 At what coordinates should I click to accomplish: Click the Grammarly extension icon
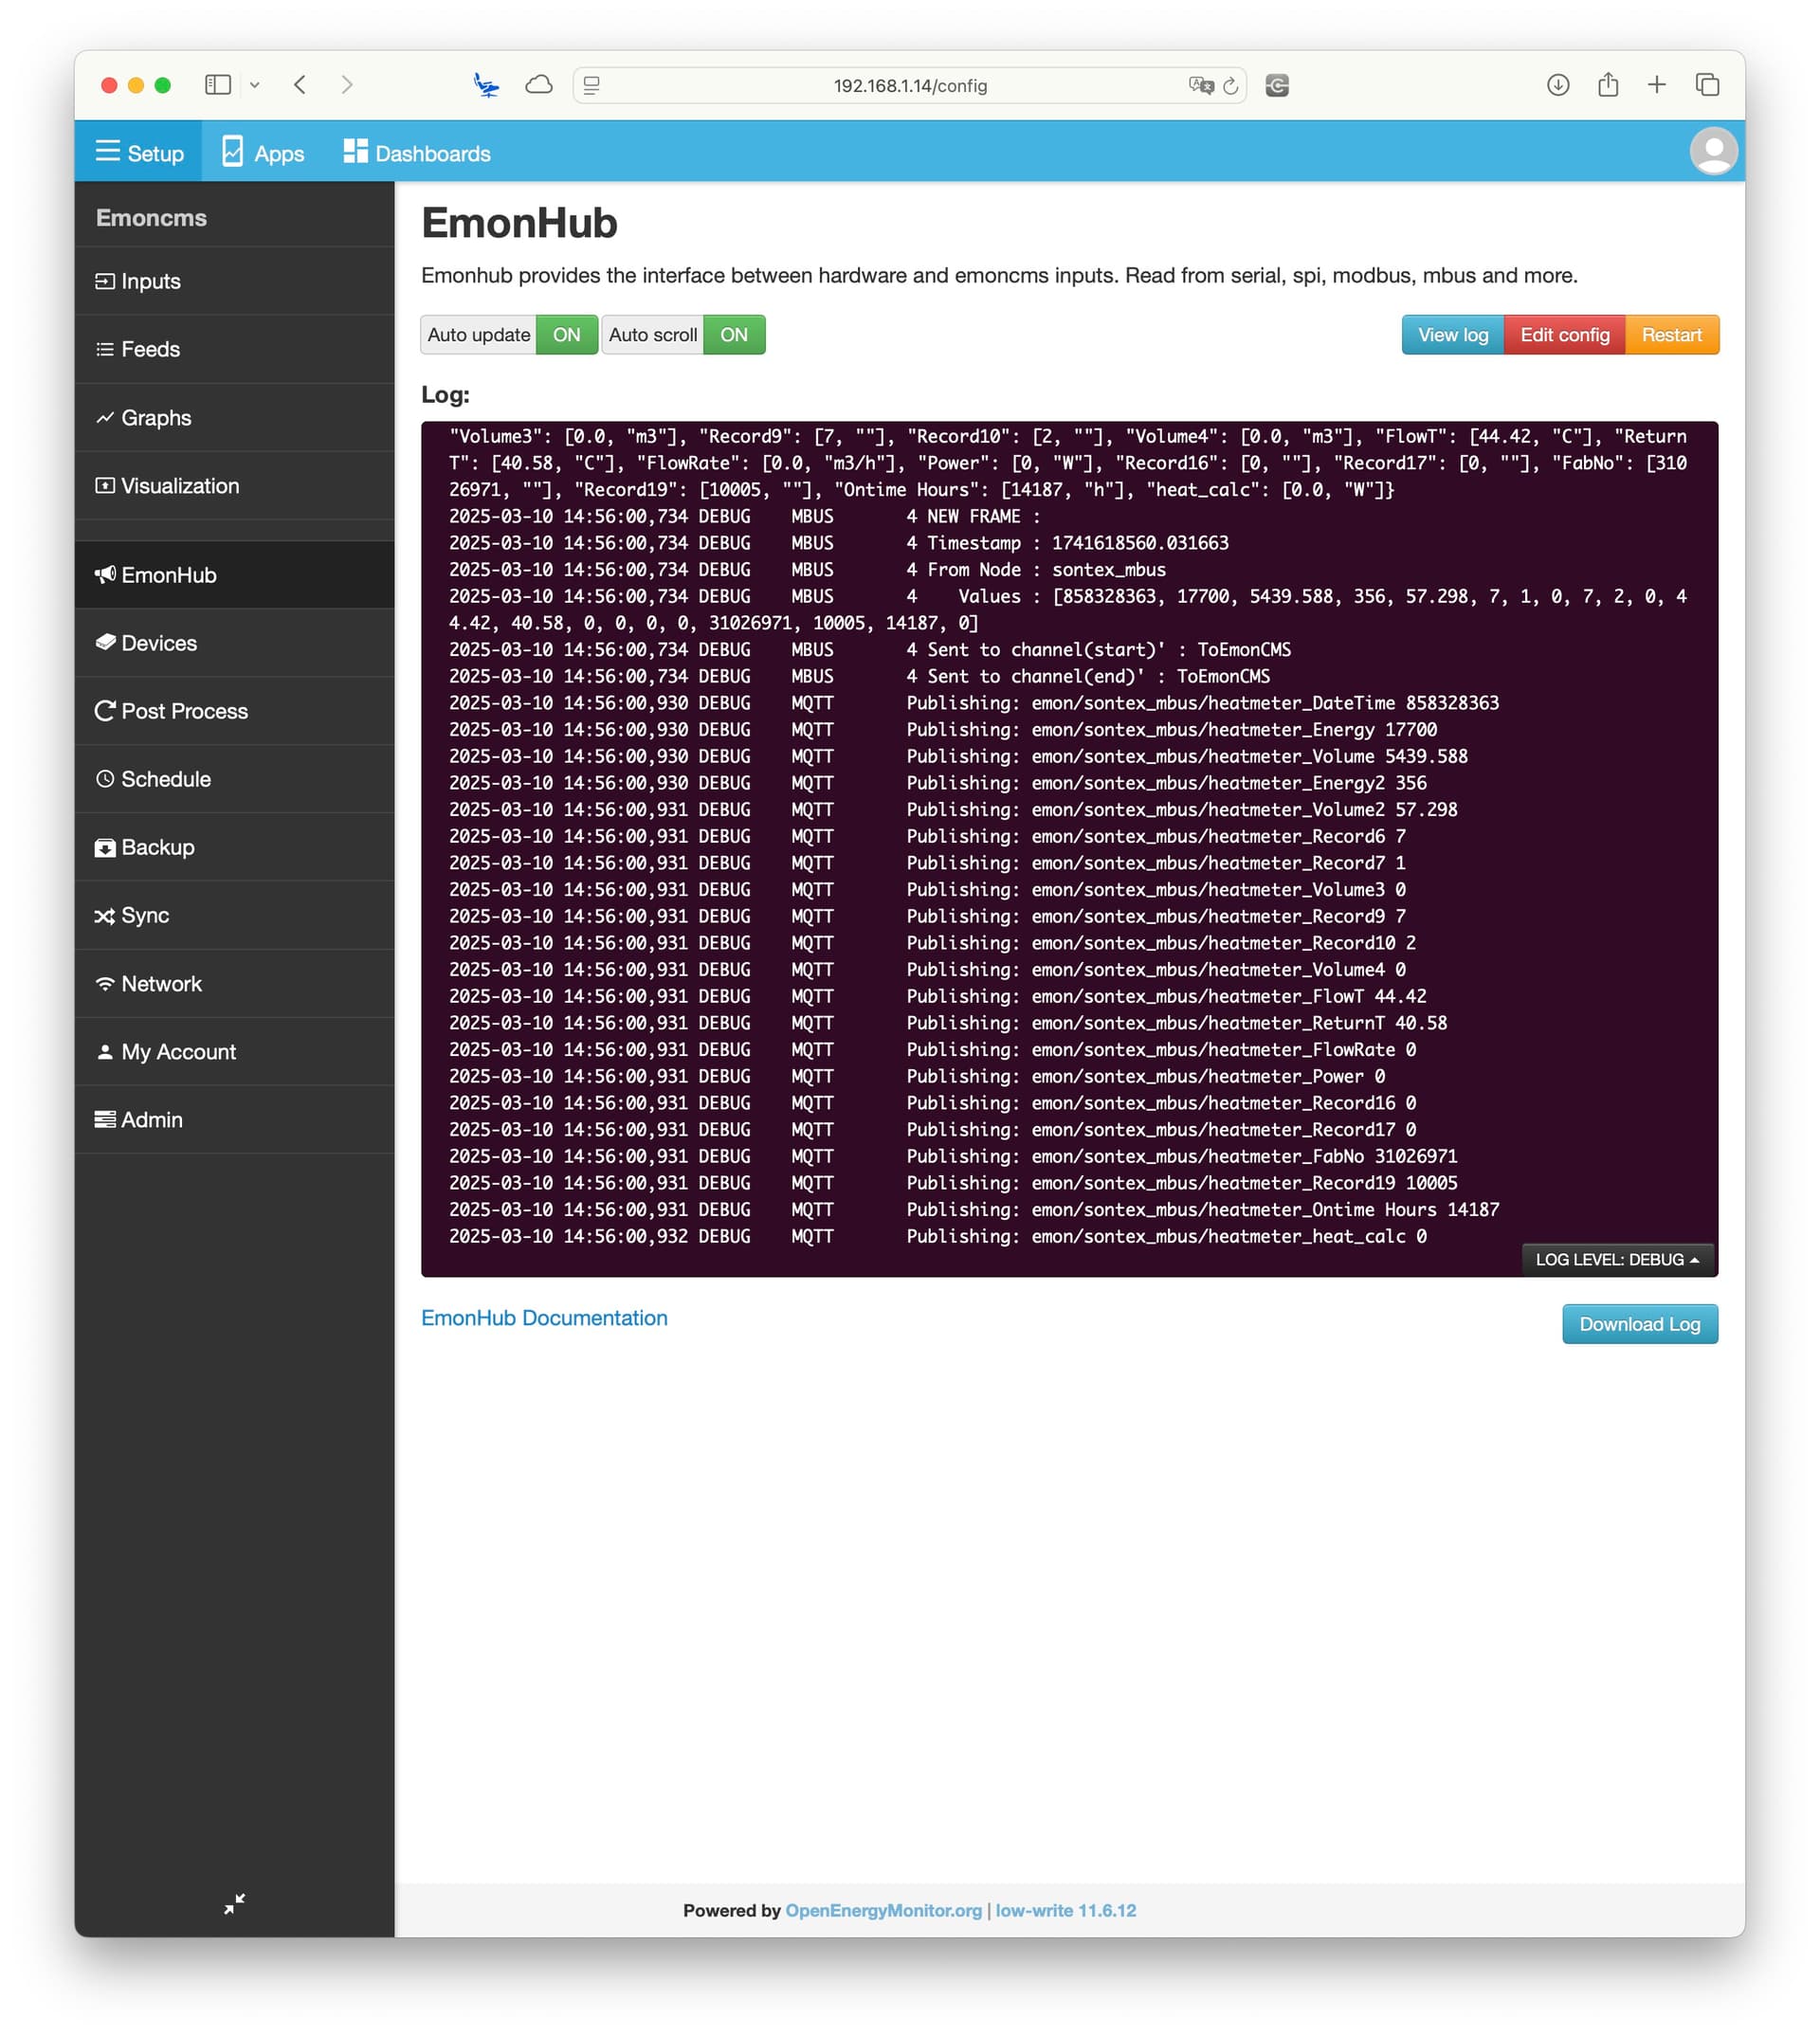click(x=1277, y=85)
